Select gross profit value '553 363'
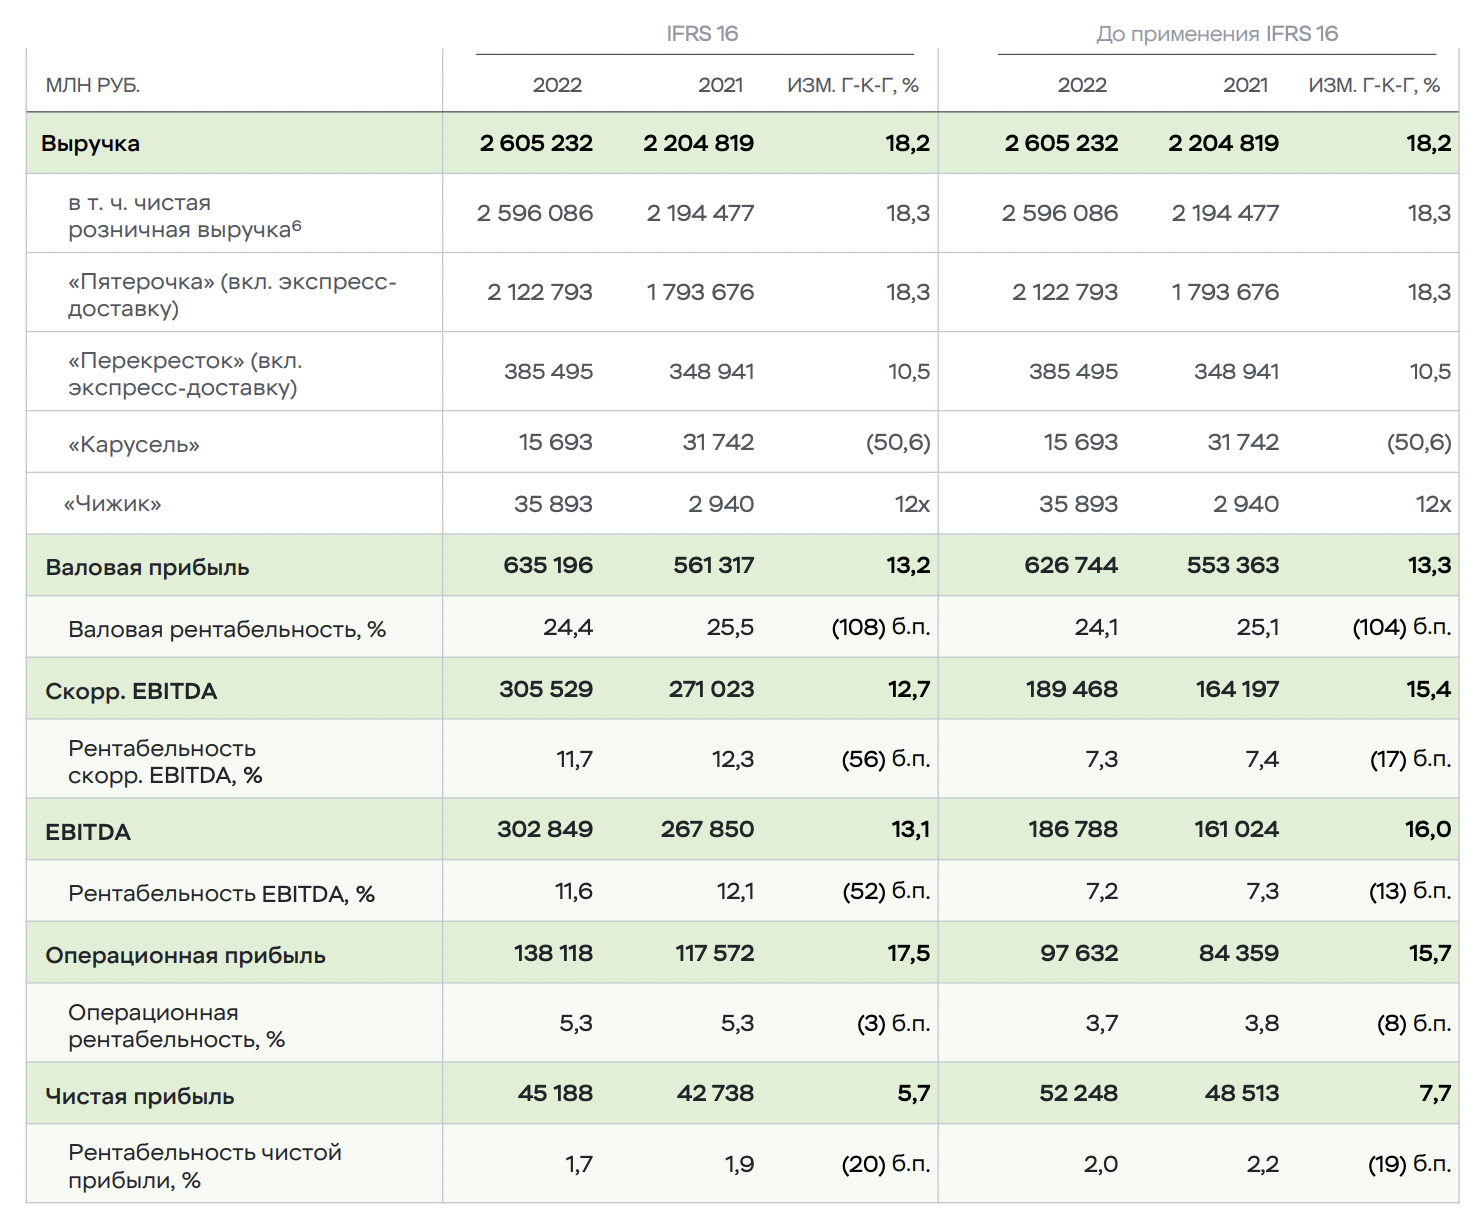1480x1228 pixels. pos(1233,565)
